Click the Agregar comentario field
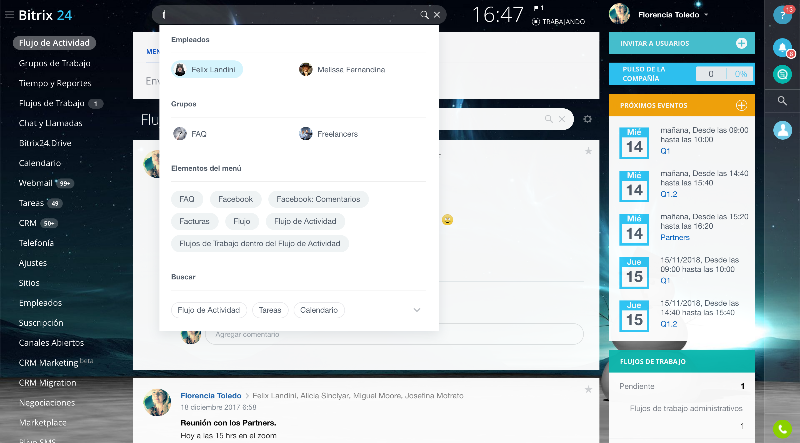This screenshot has height=443, width=800. click(394, 334)
